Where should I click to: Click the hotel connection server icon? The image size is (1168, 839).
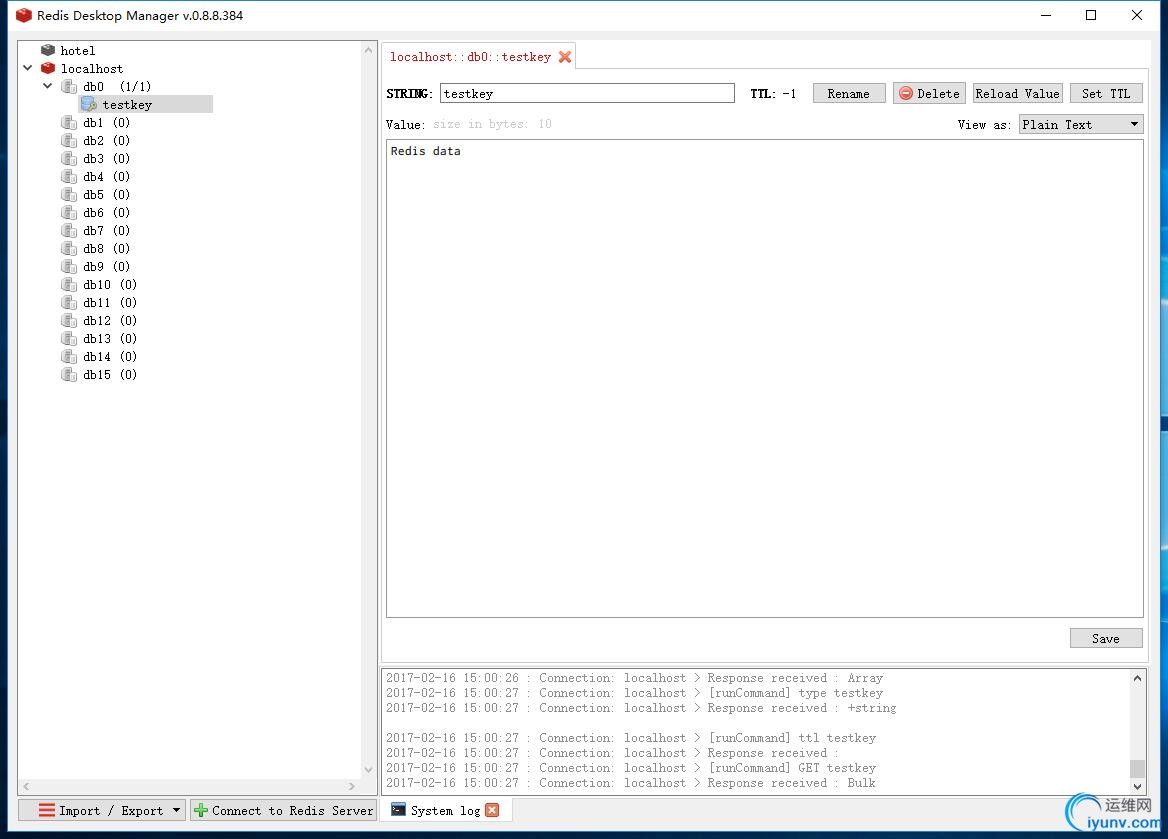(x=48, y=50)
